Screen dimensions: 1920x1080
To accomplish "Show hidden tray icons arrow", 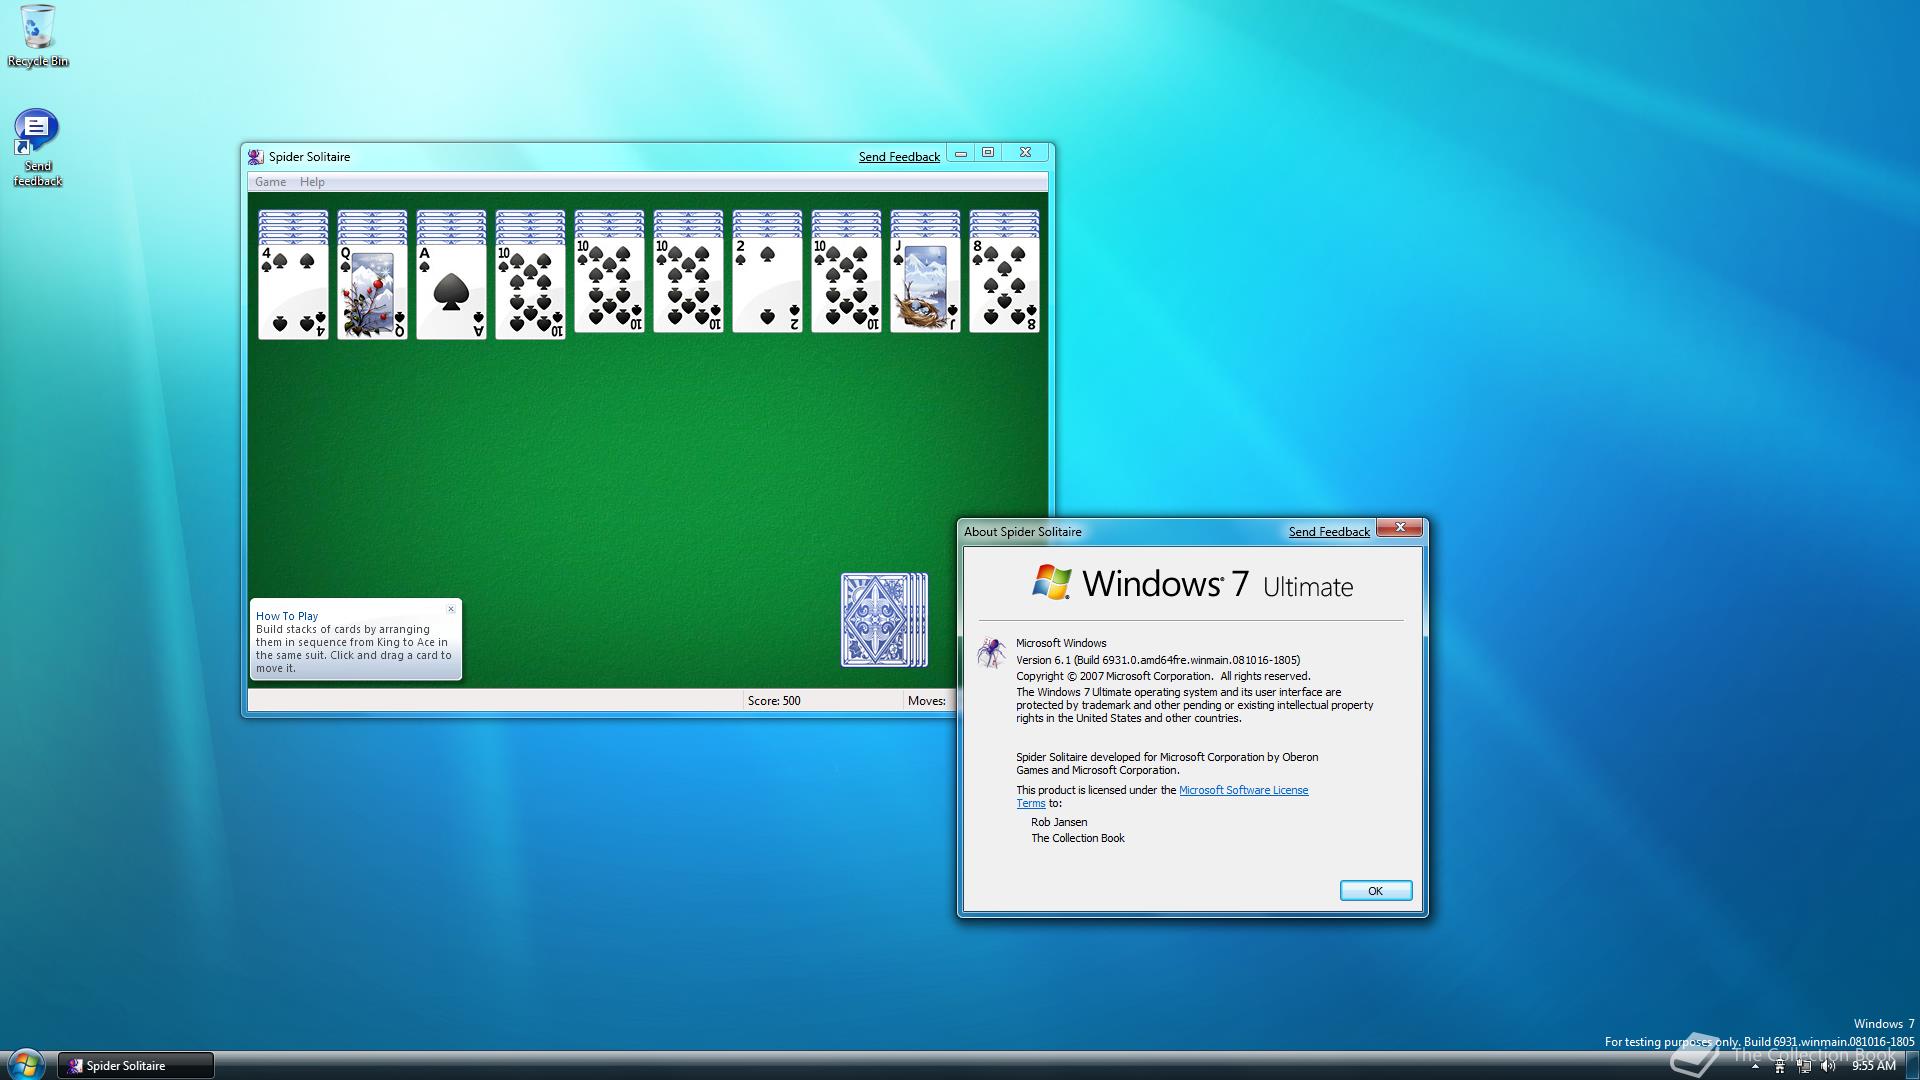I will 1755,1066.
